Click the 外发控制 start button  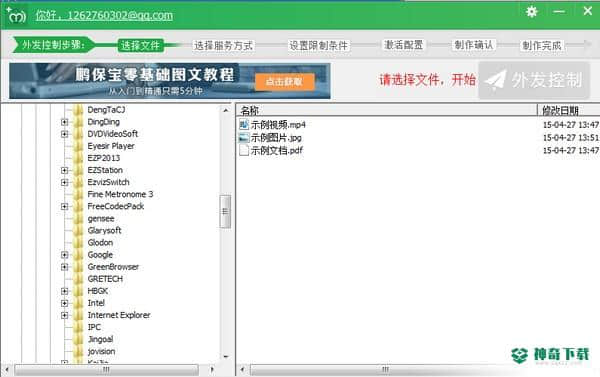[534, 80]
